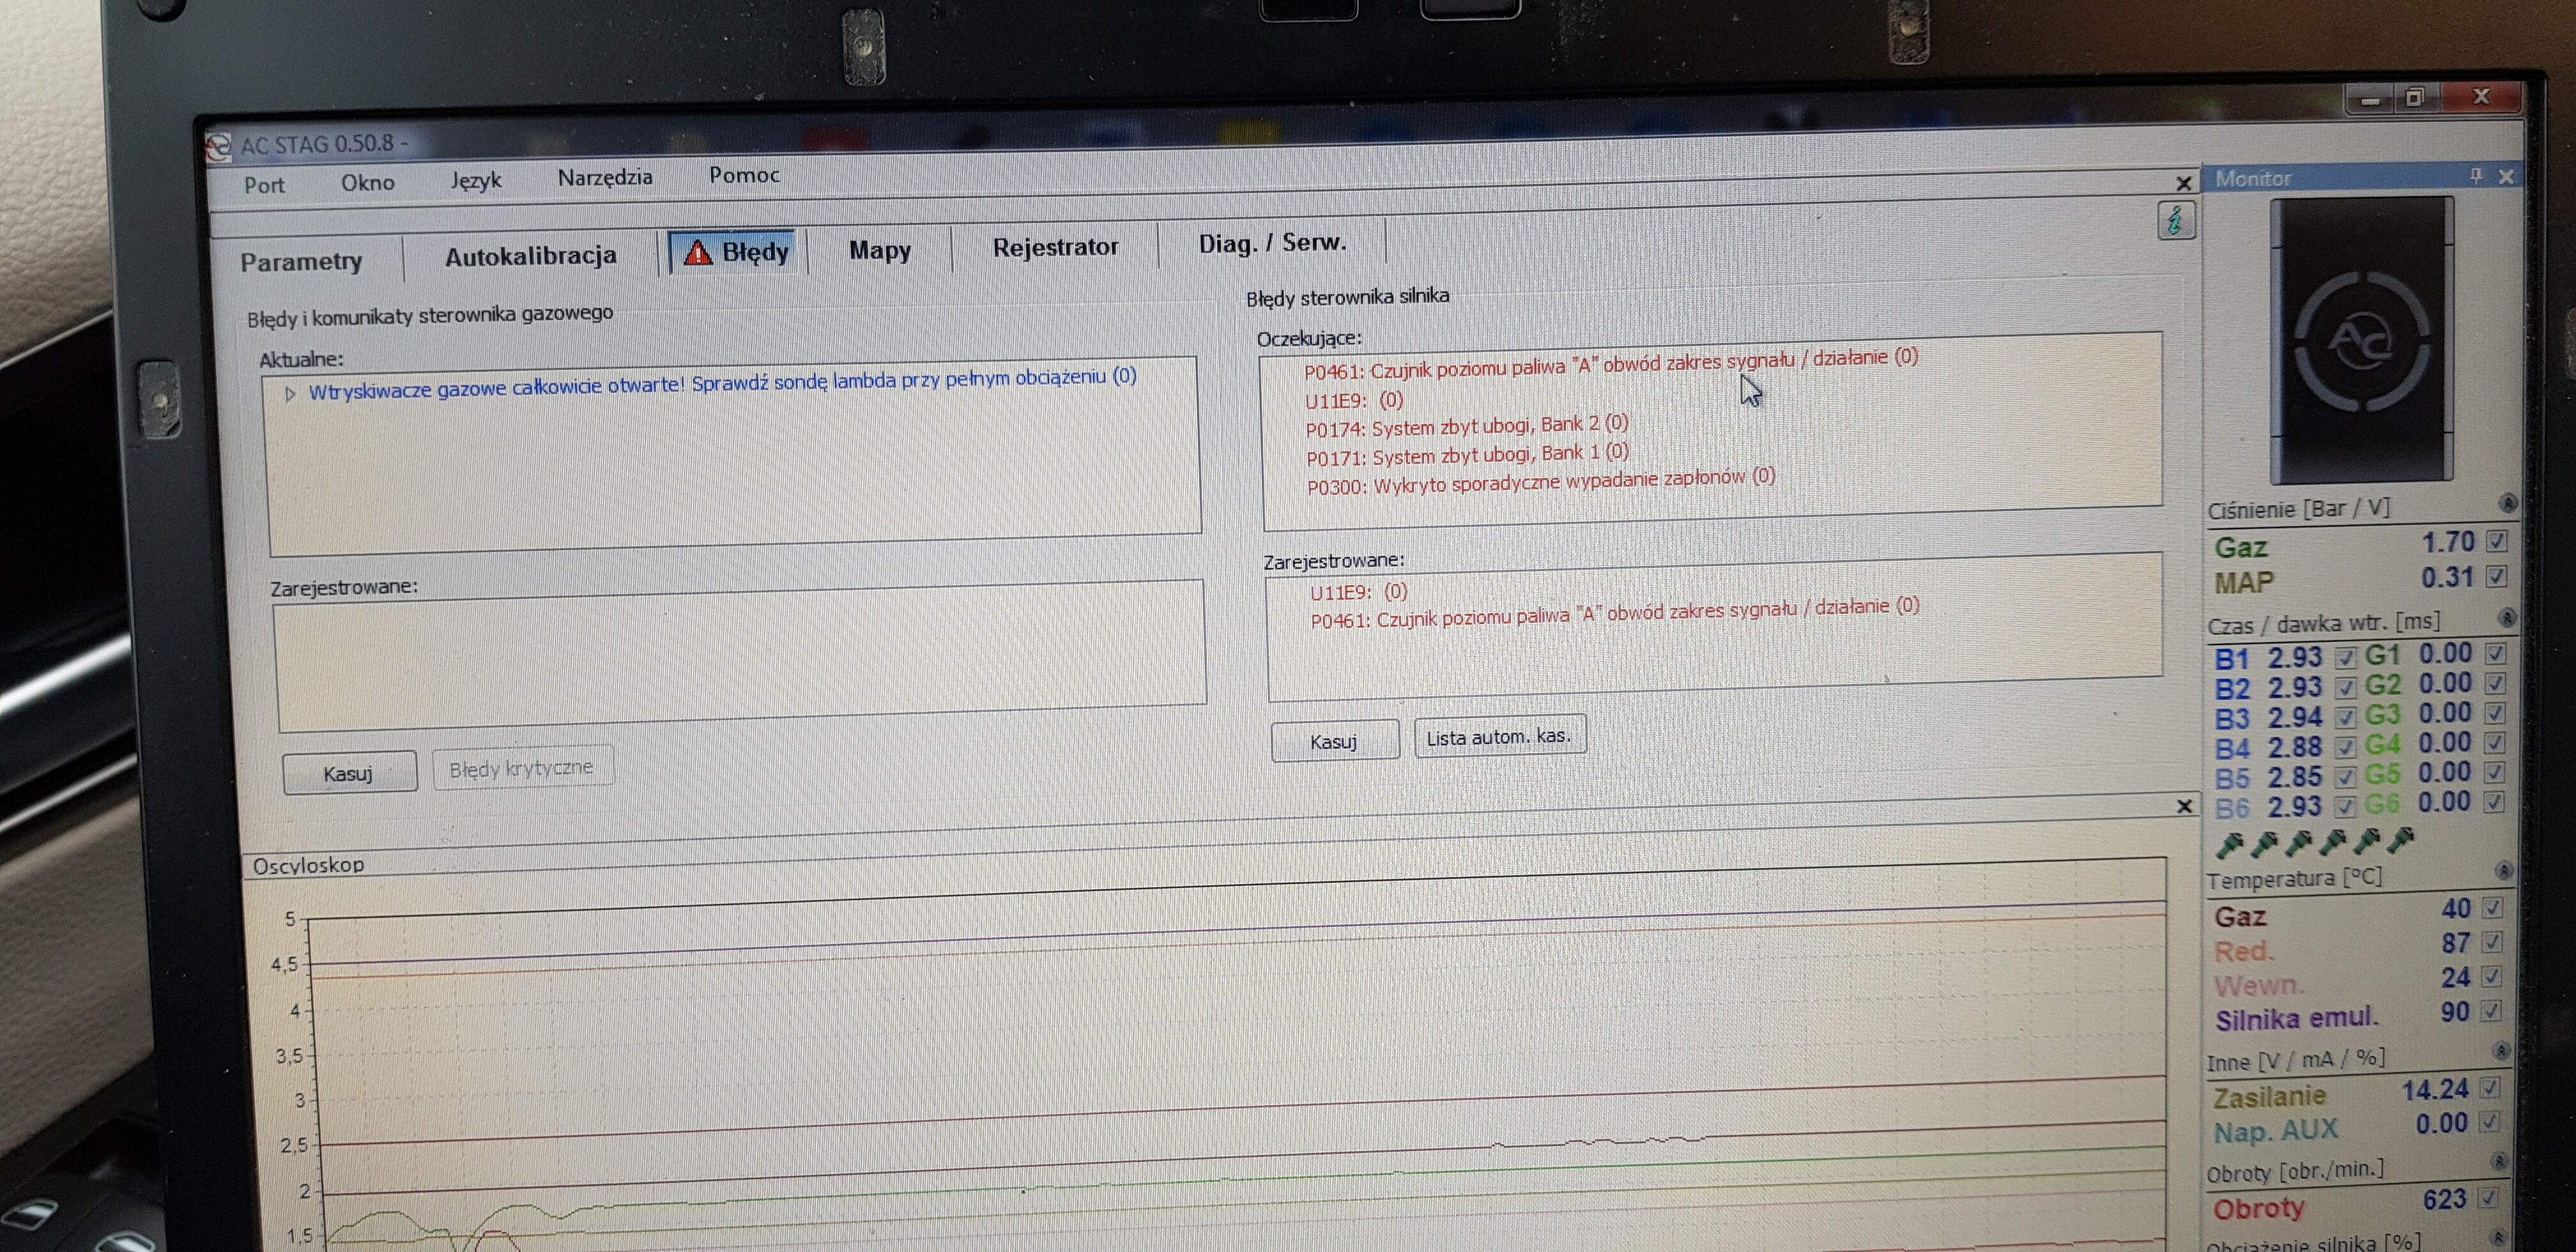Screen dimensions: 2576x1252
Task: Switch to the Diag. / Serw. tab
Action: [1272, 243]
